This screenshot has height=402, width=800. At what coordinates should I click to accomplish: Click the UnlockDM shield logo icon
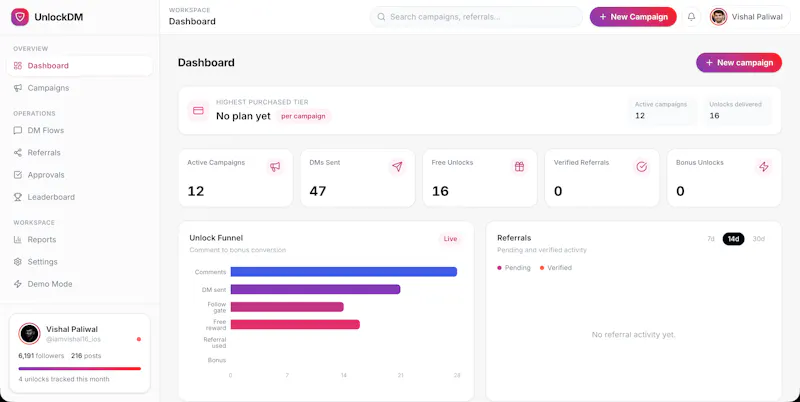[20, 17]
